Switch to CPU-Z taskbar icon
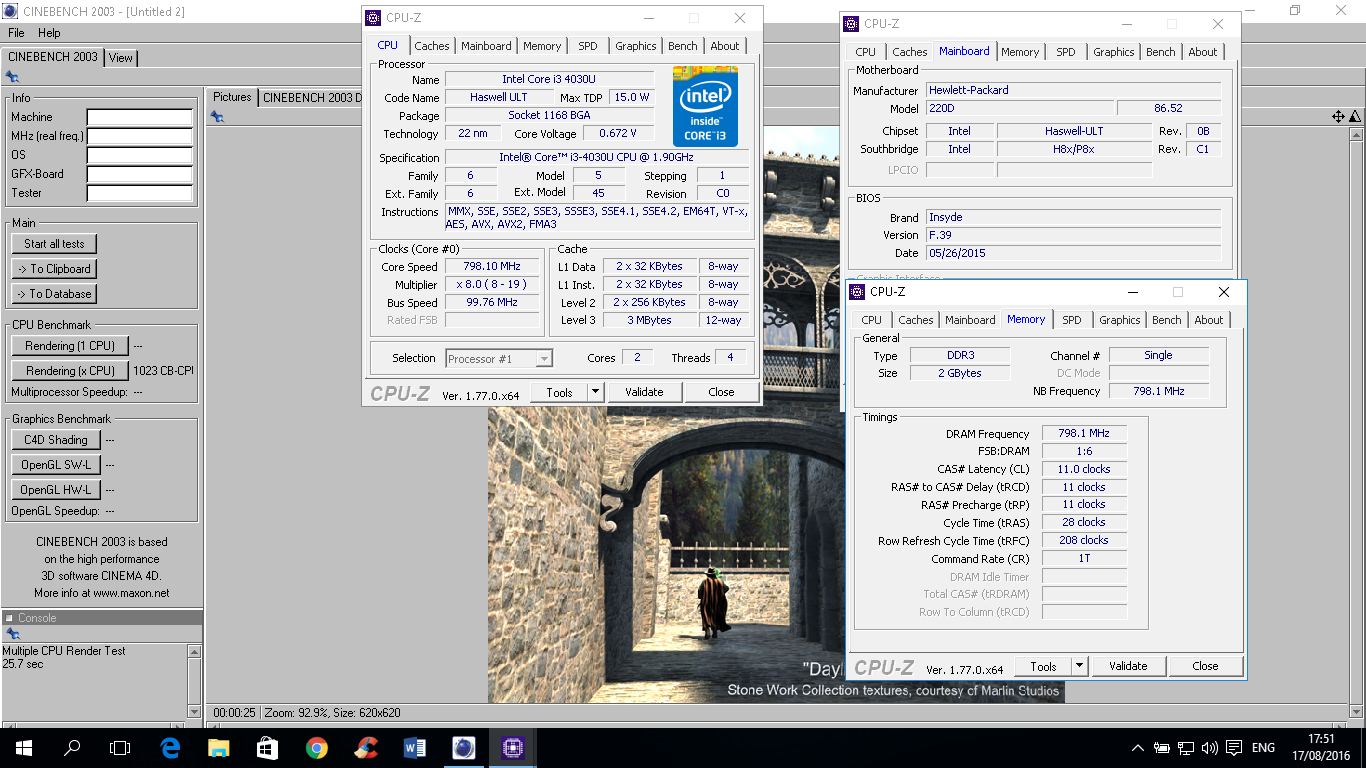 [512, 747]
